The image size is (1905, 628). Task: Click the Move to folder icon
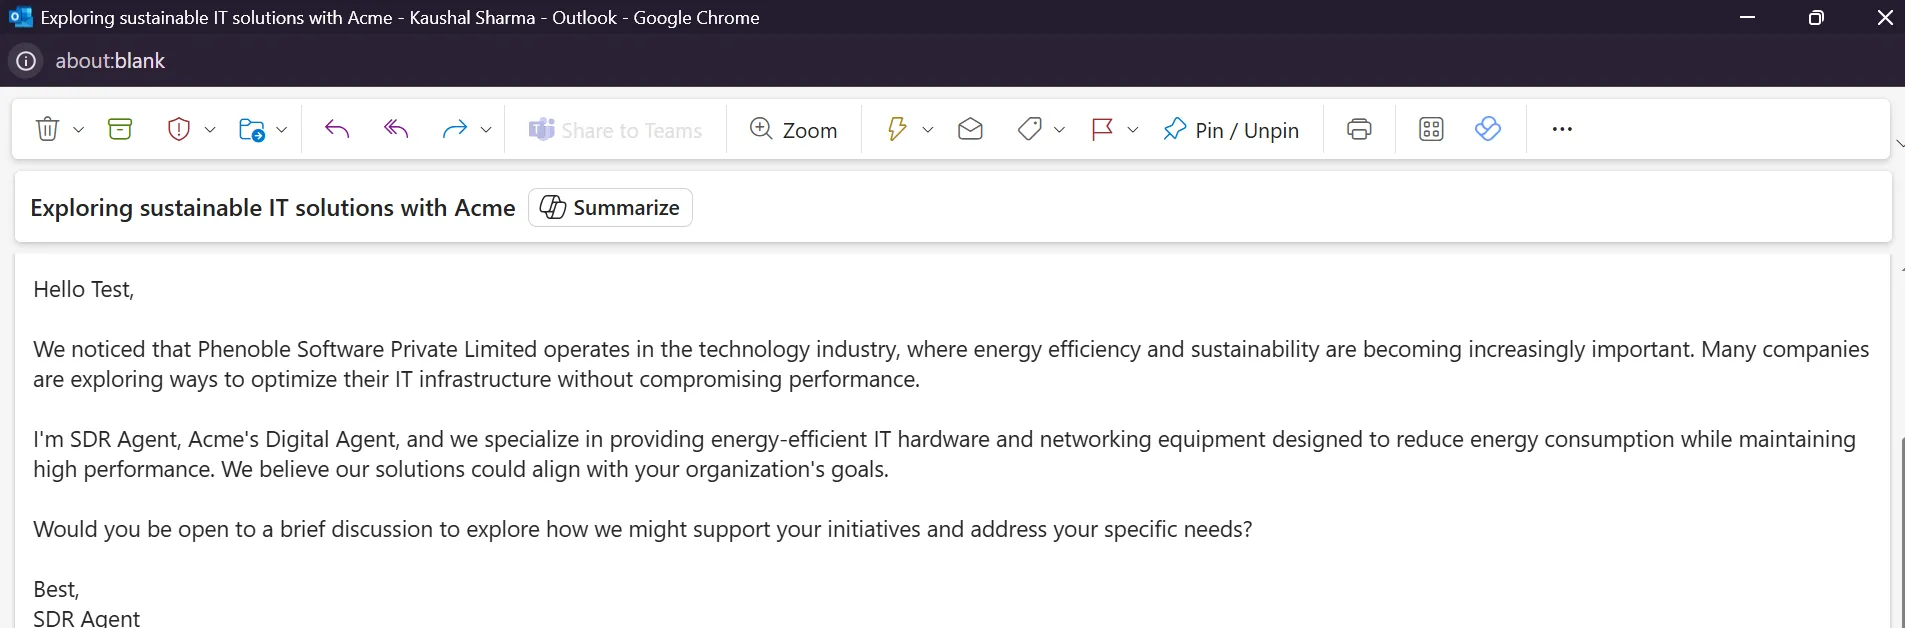pos(251,129)
